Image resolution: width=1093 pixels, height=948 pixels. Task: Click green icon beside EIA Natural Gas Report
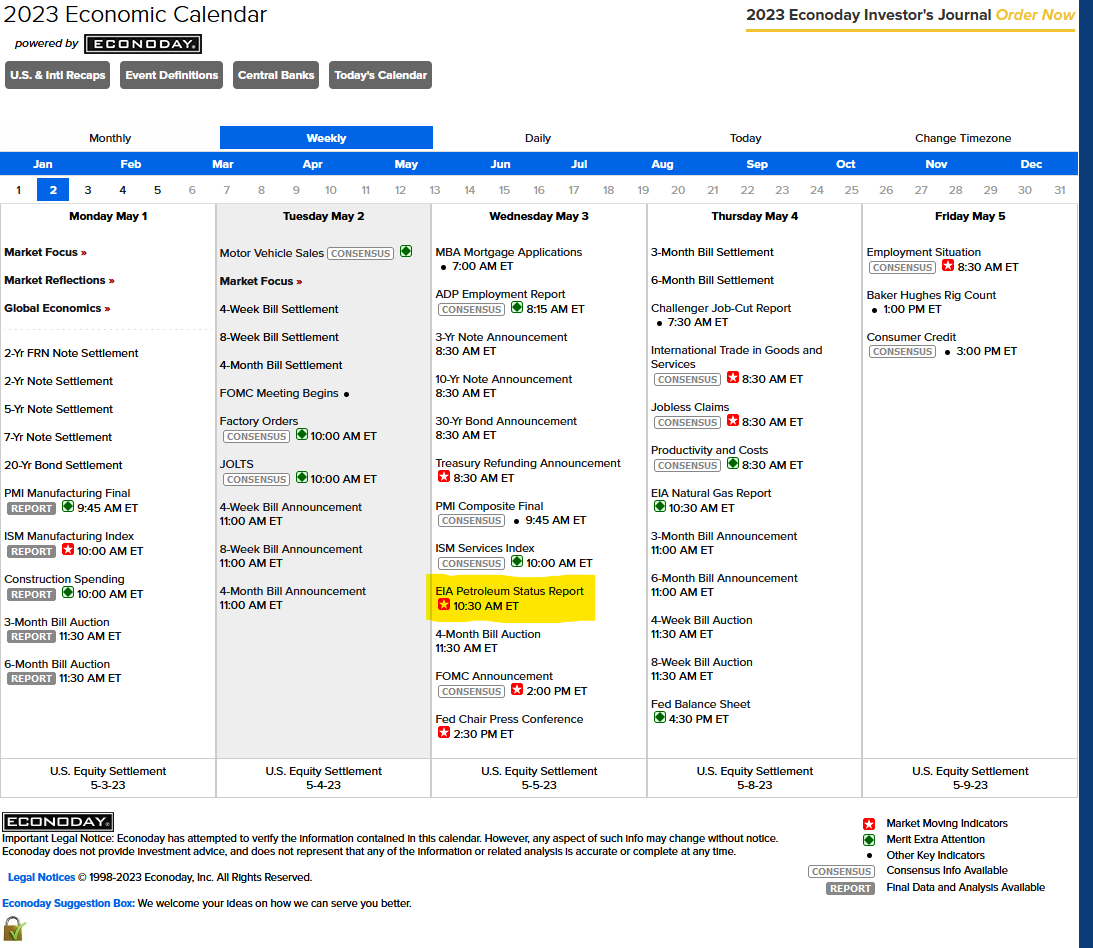(x=659, y=506)
